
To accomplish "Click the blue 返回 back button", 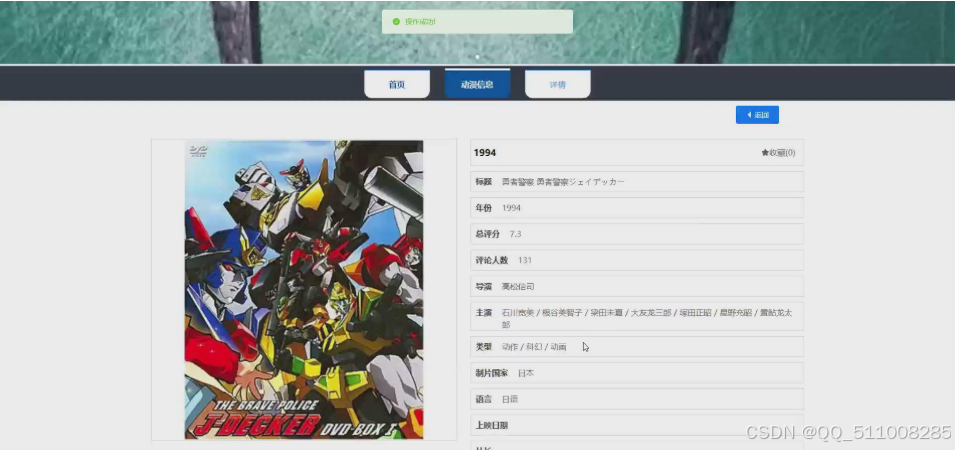I will [x=757, y=114].
